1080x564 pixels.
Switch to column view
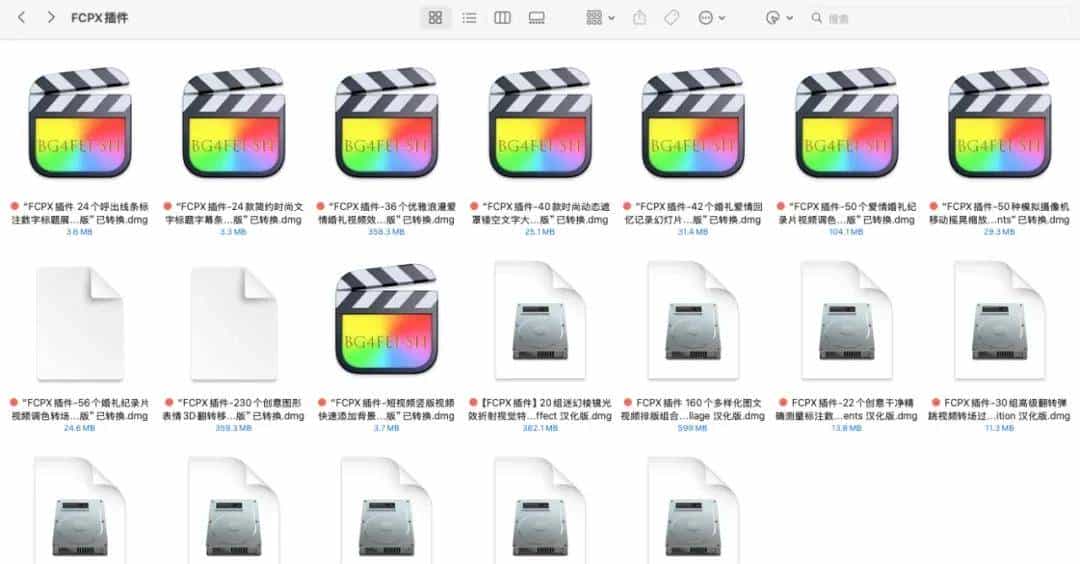click(x=503, y=18)
